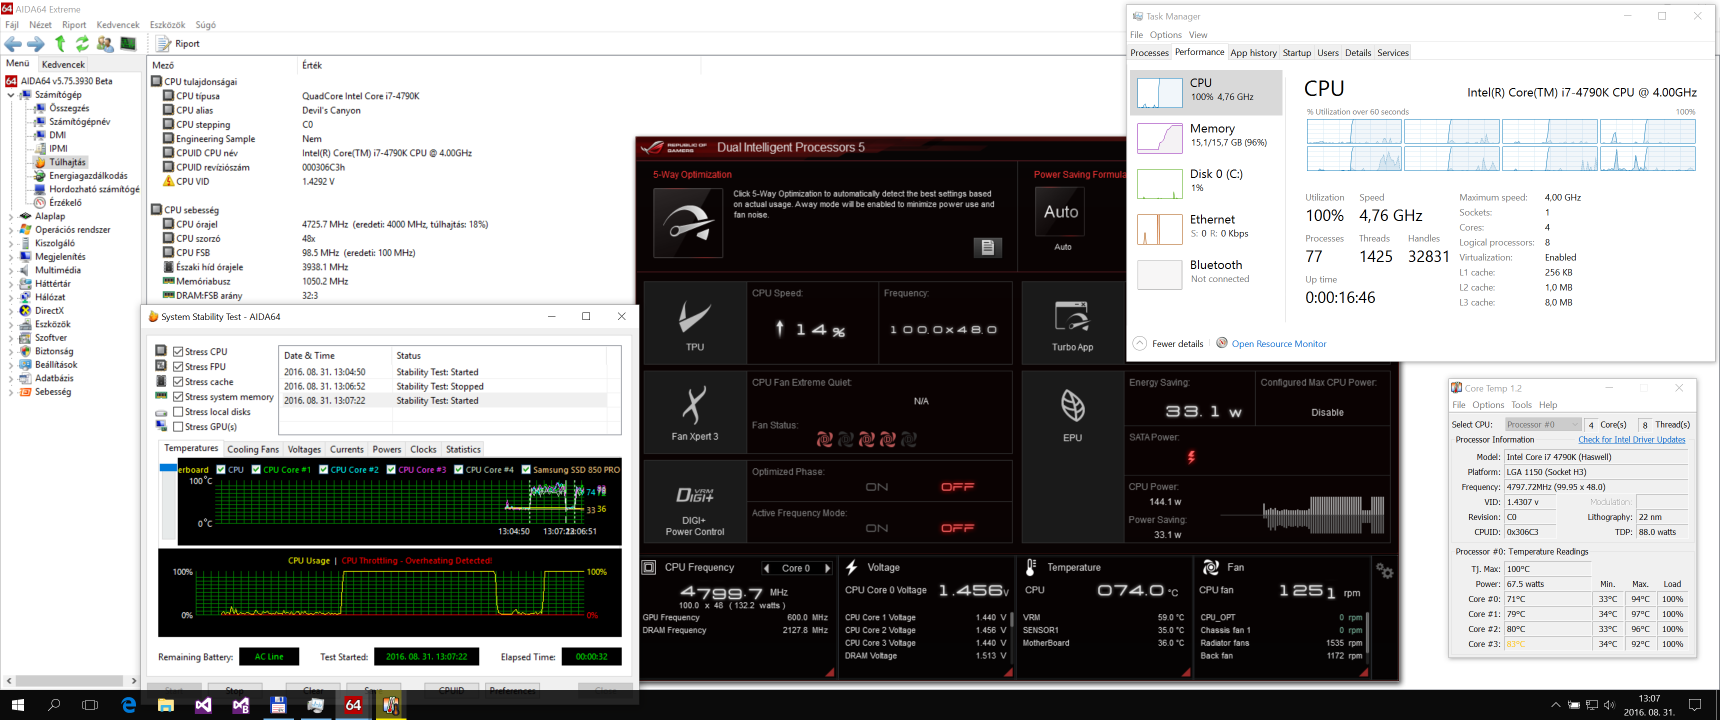This screenshot has width=1720, height=720.
Task: Click the document icon in 5-Way Optimization panel
Action: coord(987,247)
